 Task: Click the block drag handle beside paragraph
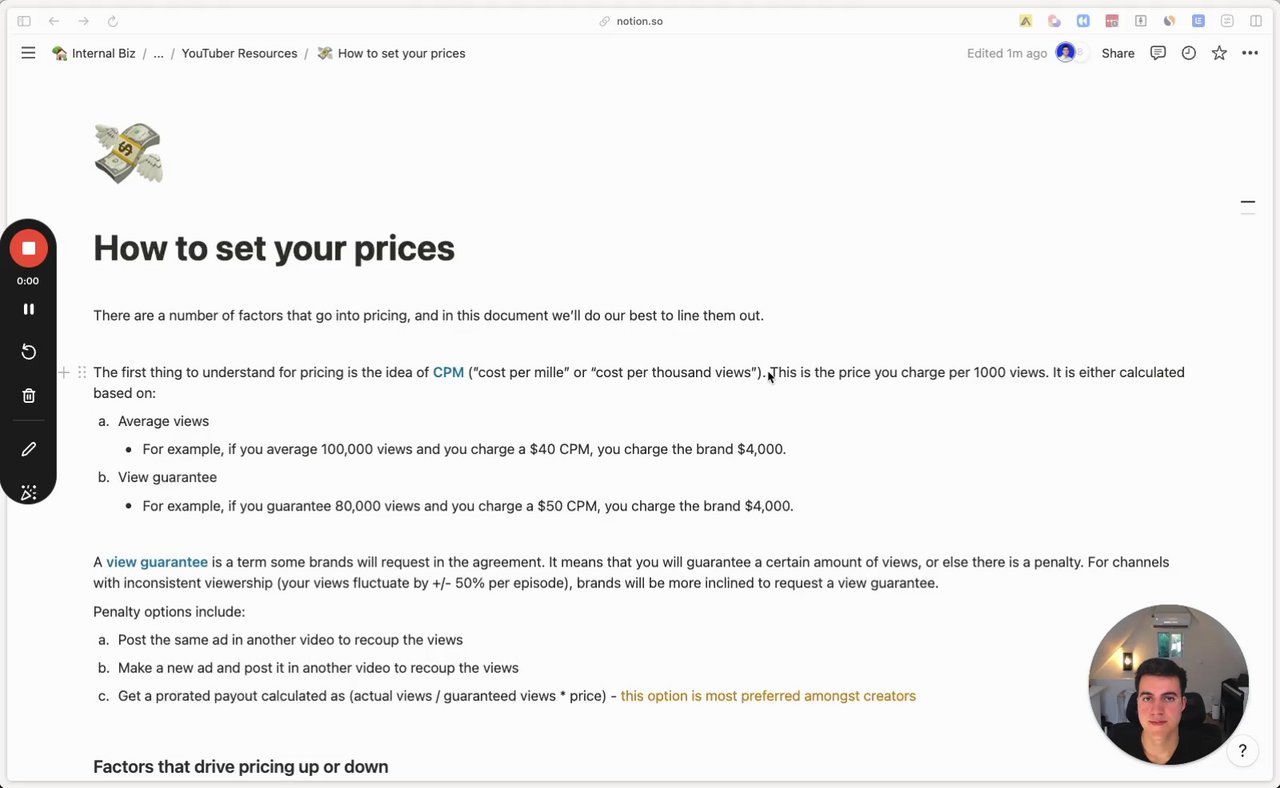click(x=81, y=372)
